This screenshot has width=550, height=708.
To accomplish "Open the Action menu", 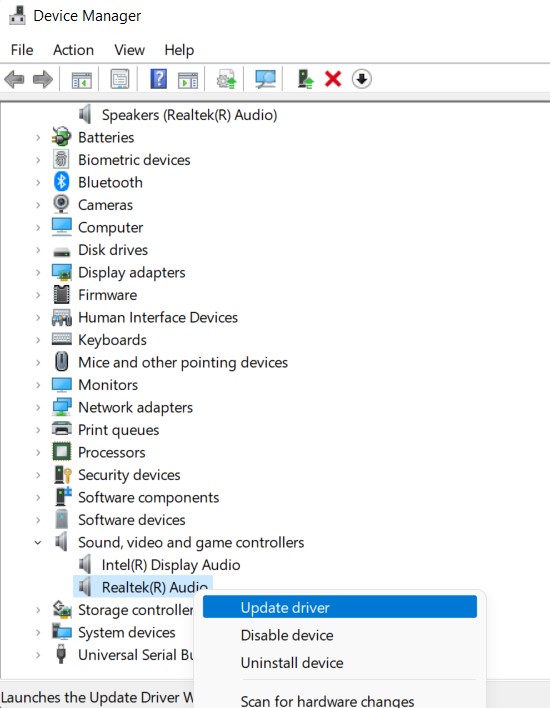I will [x=73, y=50].
